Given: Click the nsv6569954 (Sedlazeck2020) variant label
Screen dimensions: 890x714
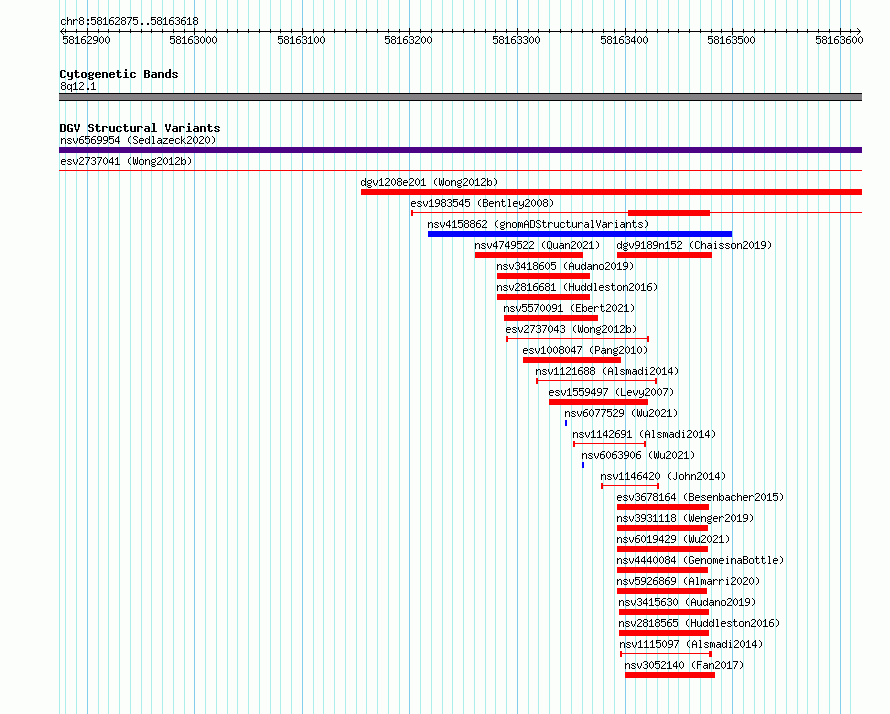Looking at the screenshot, I should 138,140.
